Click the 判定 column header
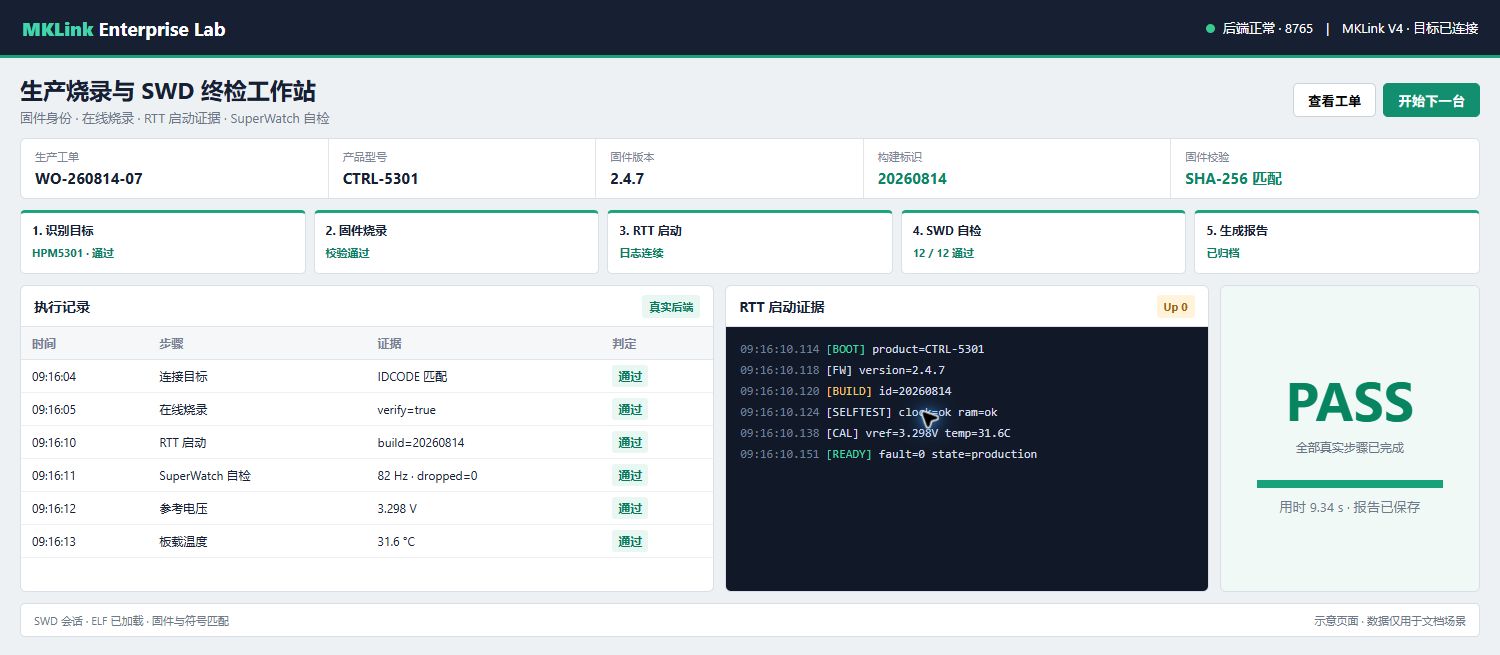This screenshot has width=1500, height=655. coord(625,344)
